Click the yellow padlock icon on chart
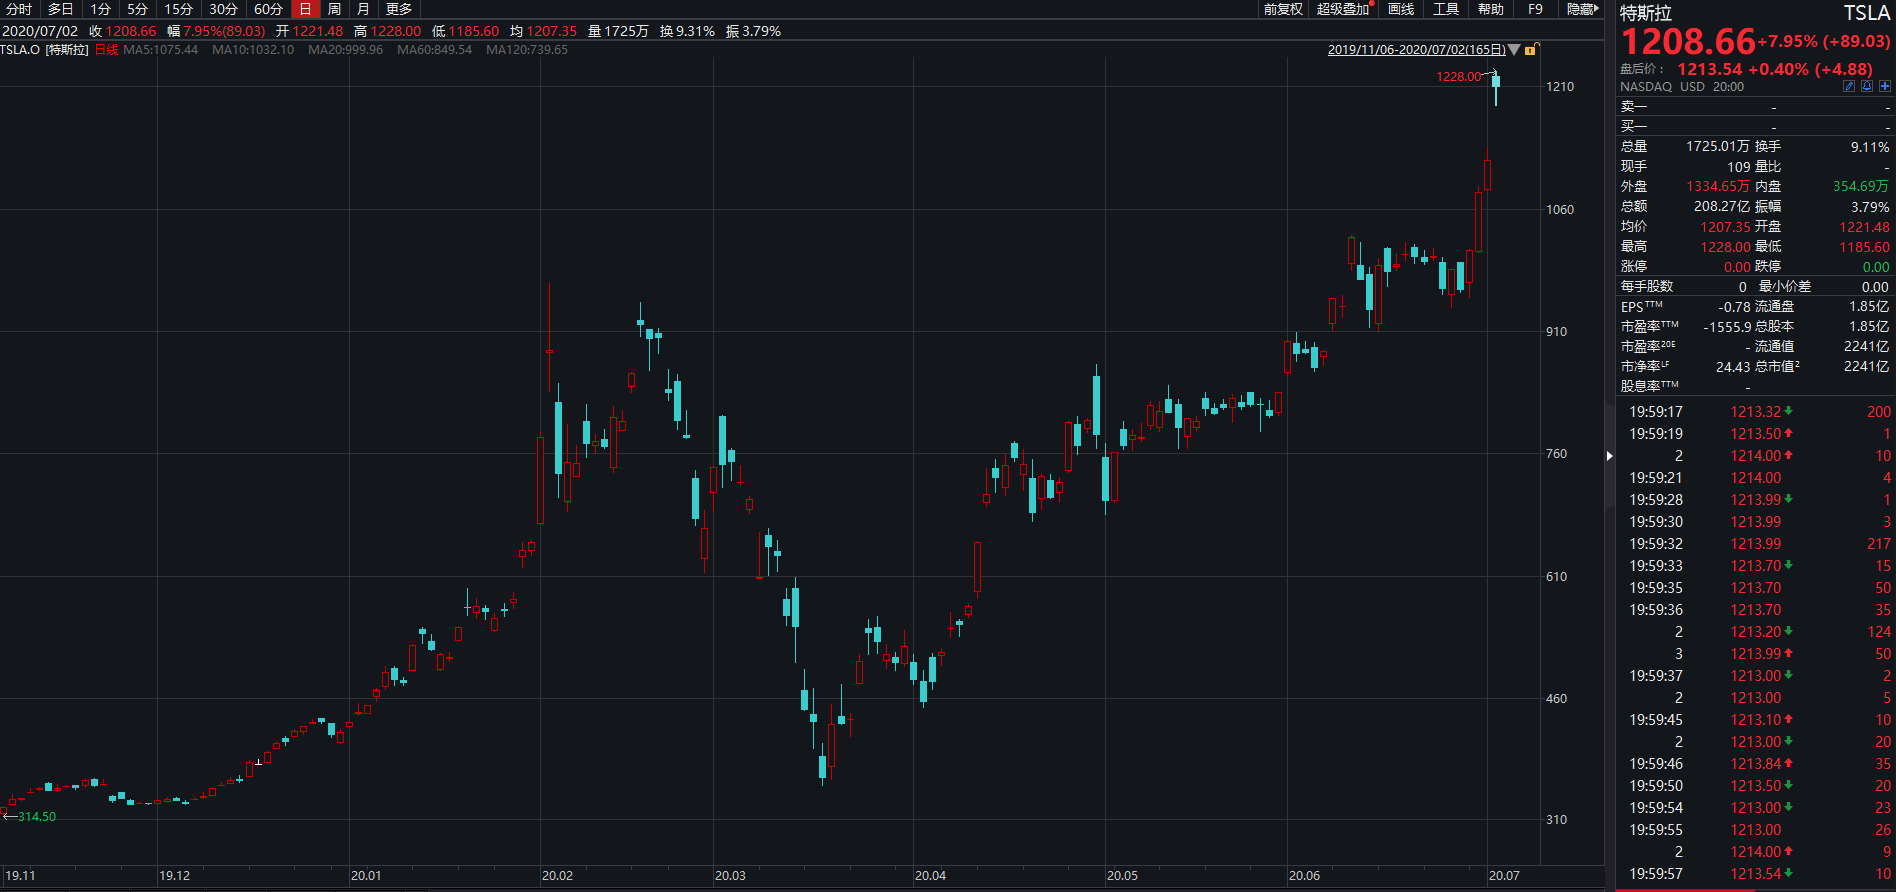The height and width of the screenshot is (892, 1896). pyautogui.click(x=1531, y=49)
